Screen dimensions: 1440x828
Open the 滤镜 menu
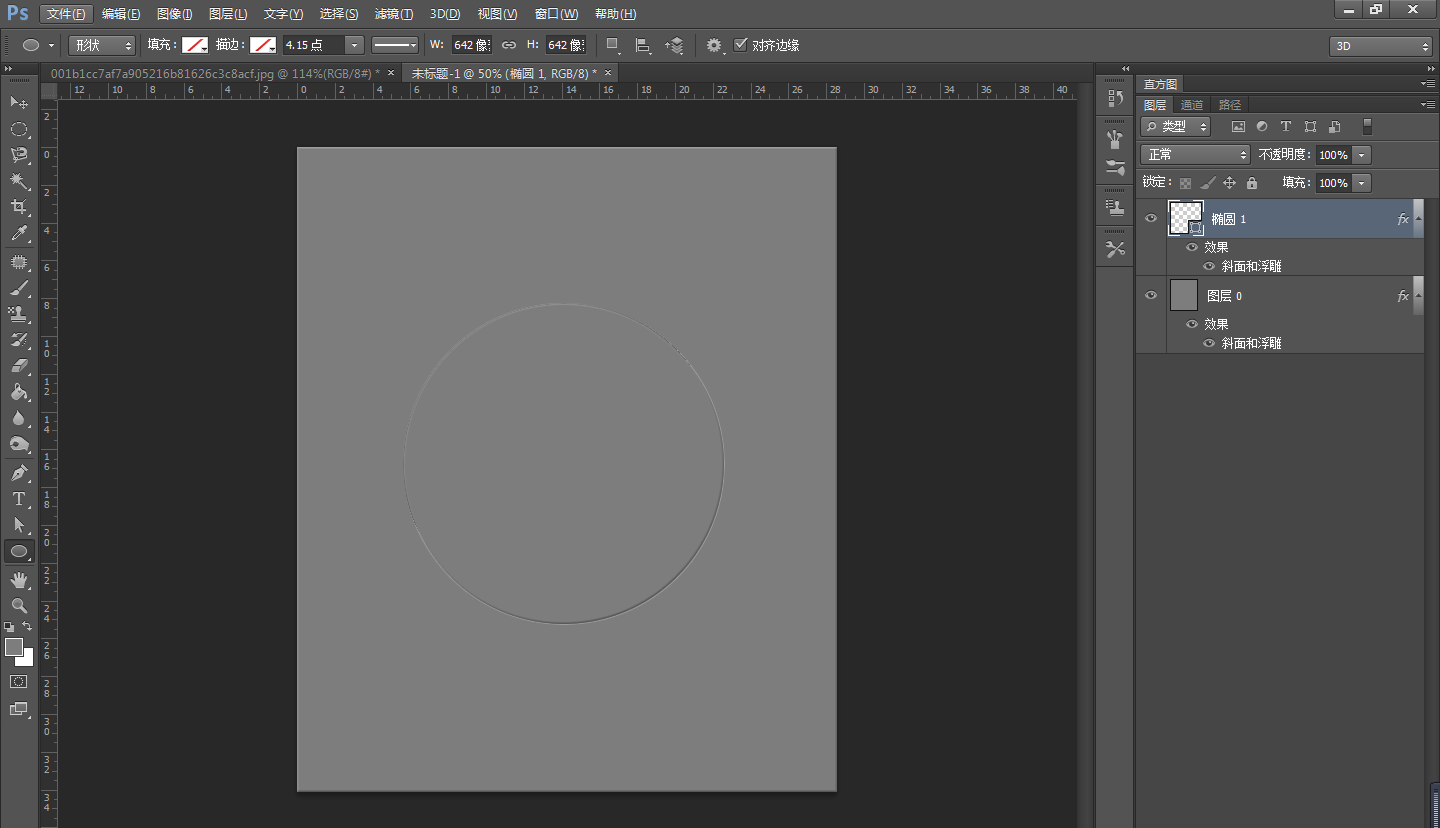click(393, 14)
